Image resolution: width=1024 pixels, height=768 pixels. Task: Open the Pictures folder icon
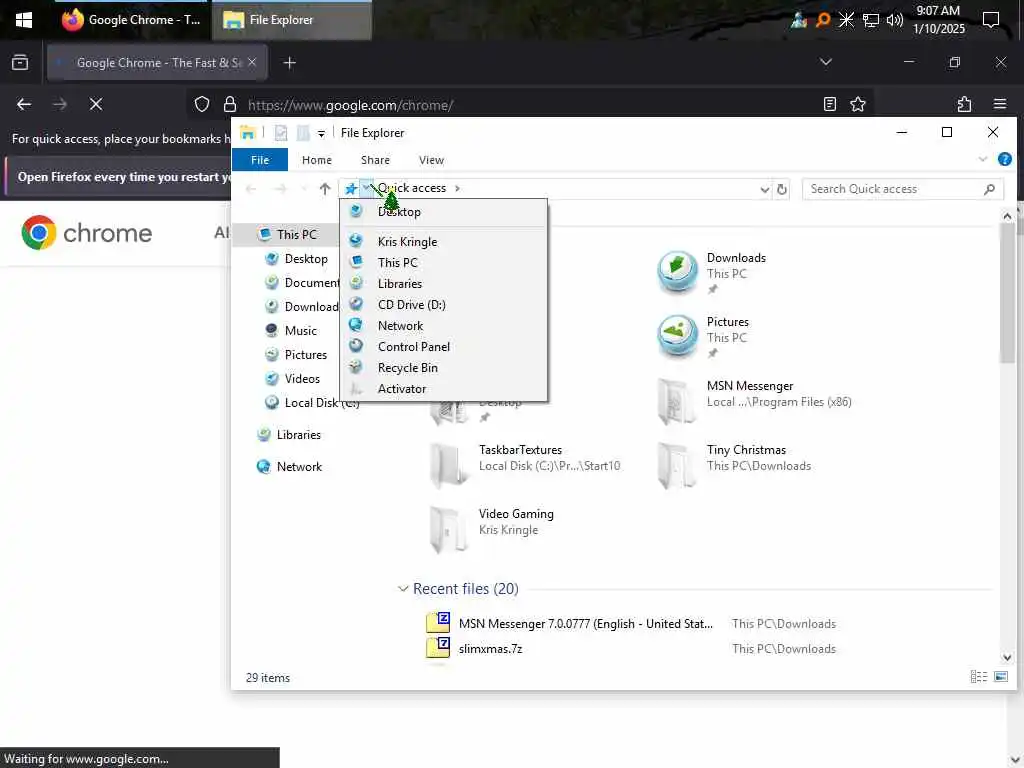click(677, 336)
